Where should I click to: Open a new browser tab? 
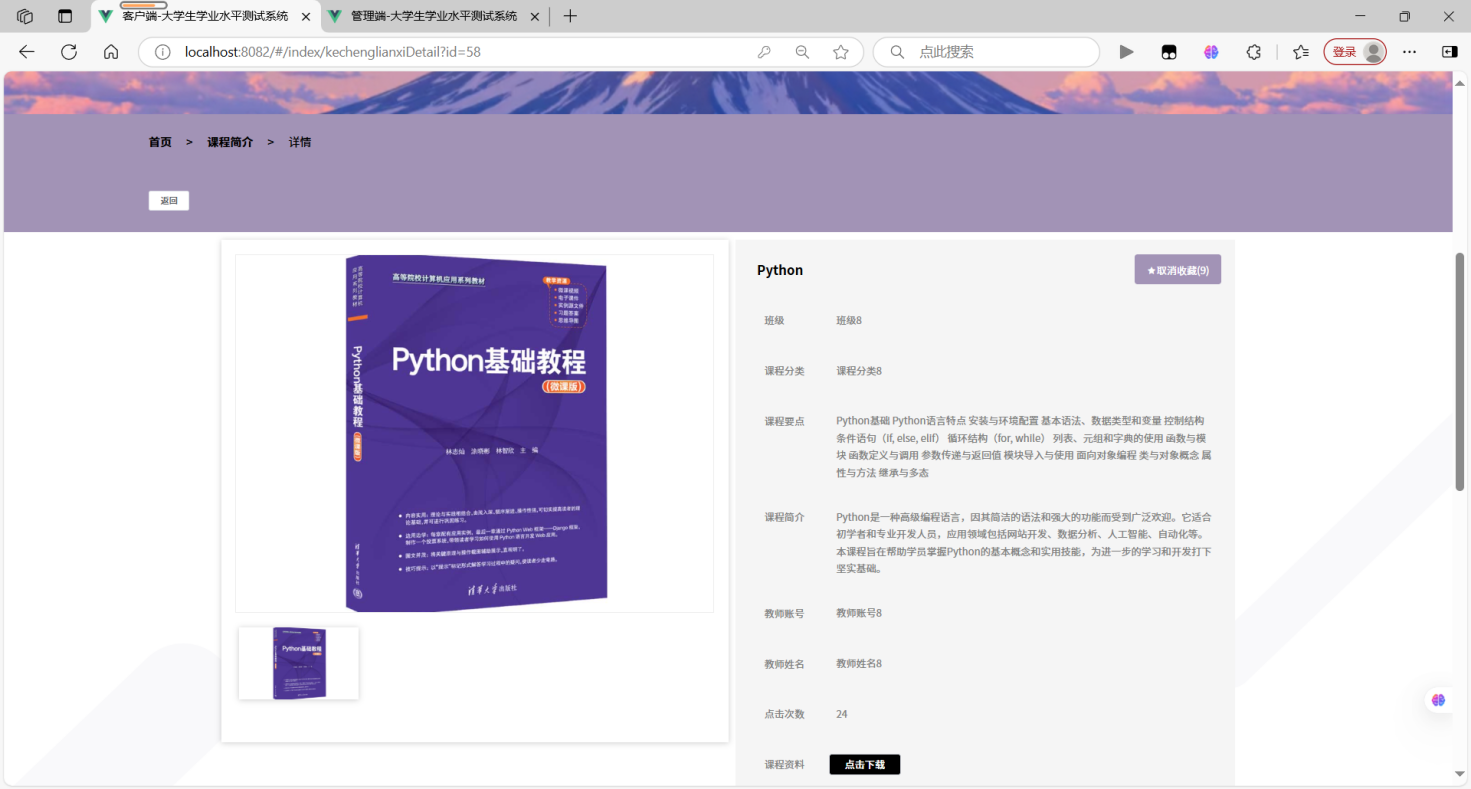570,16
